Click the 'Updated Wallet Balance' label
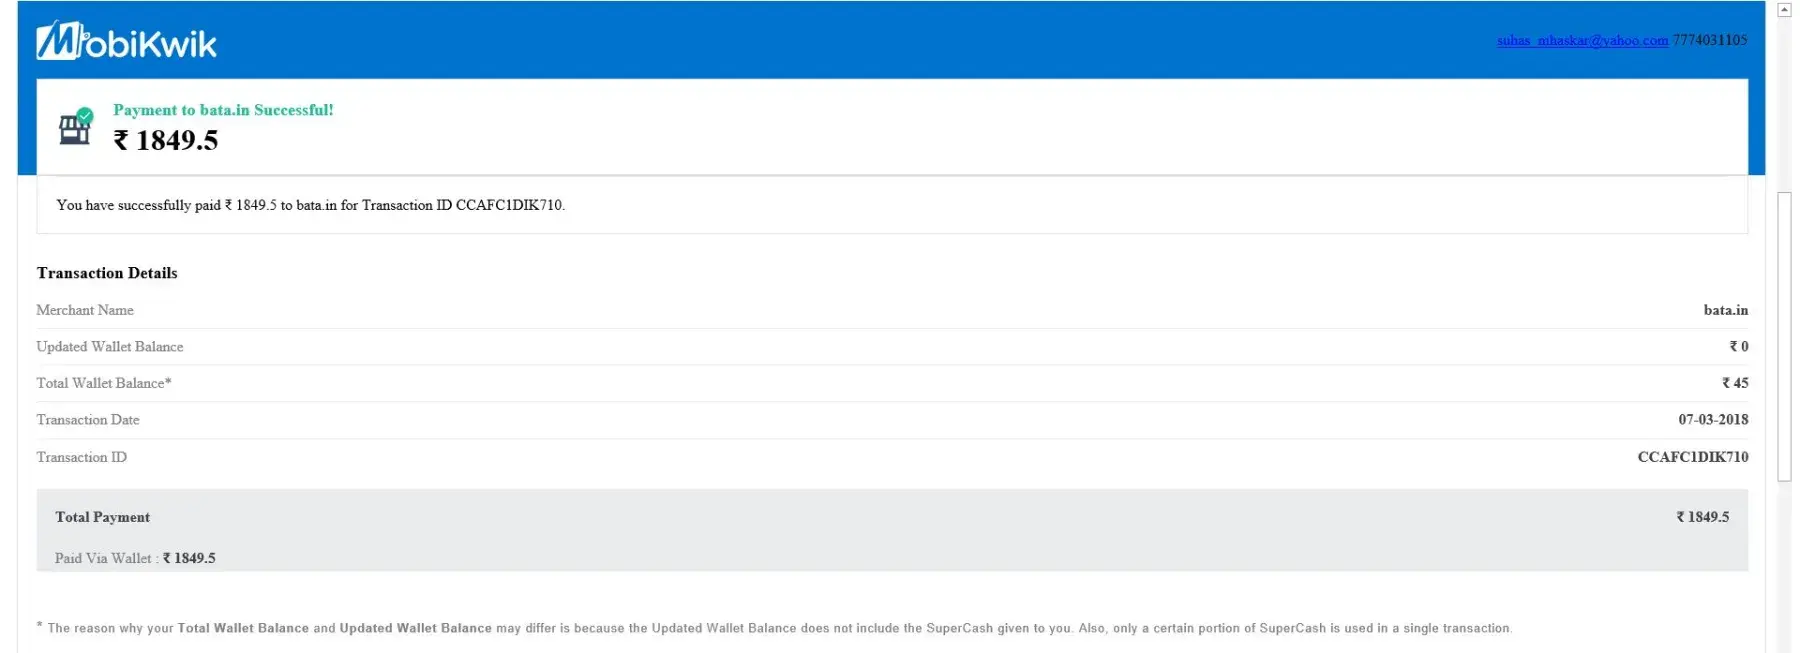1800x653 pixels. [x=110, y=347]
